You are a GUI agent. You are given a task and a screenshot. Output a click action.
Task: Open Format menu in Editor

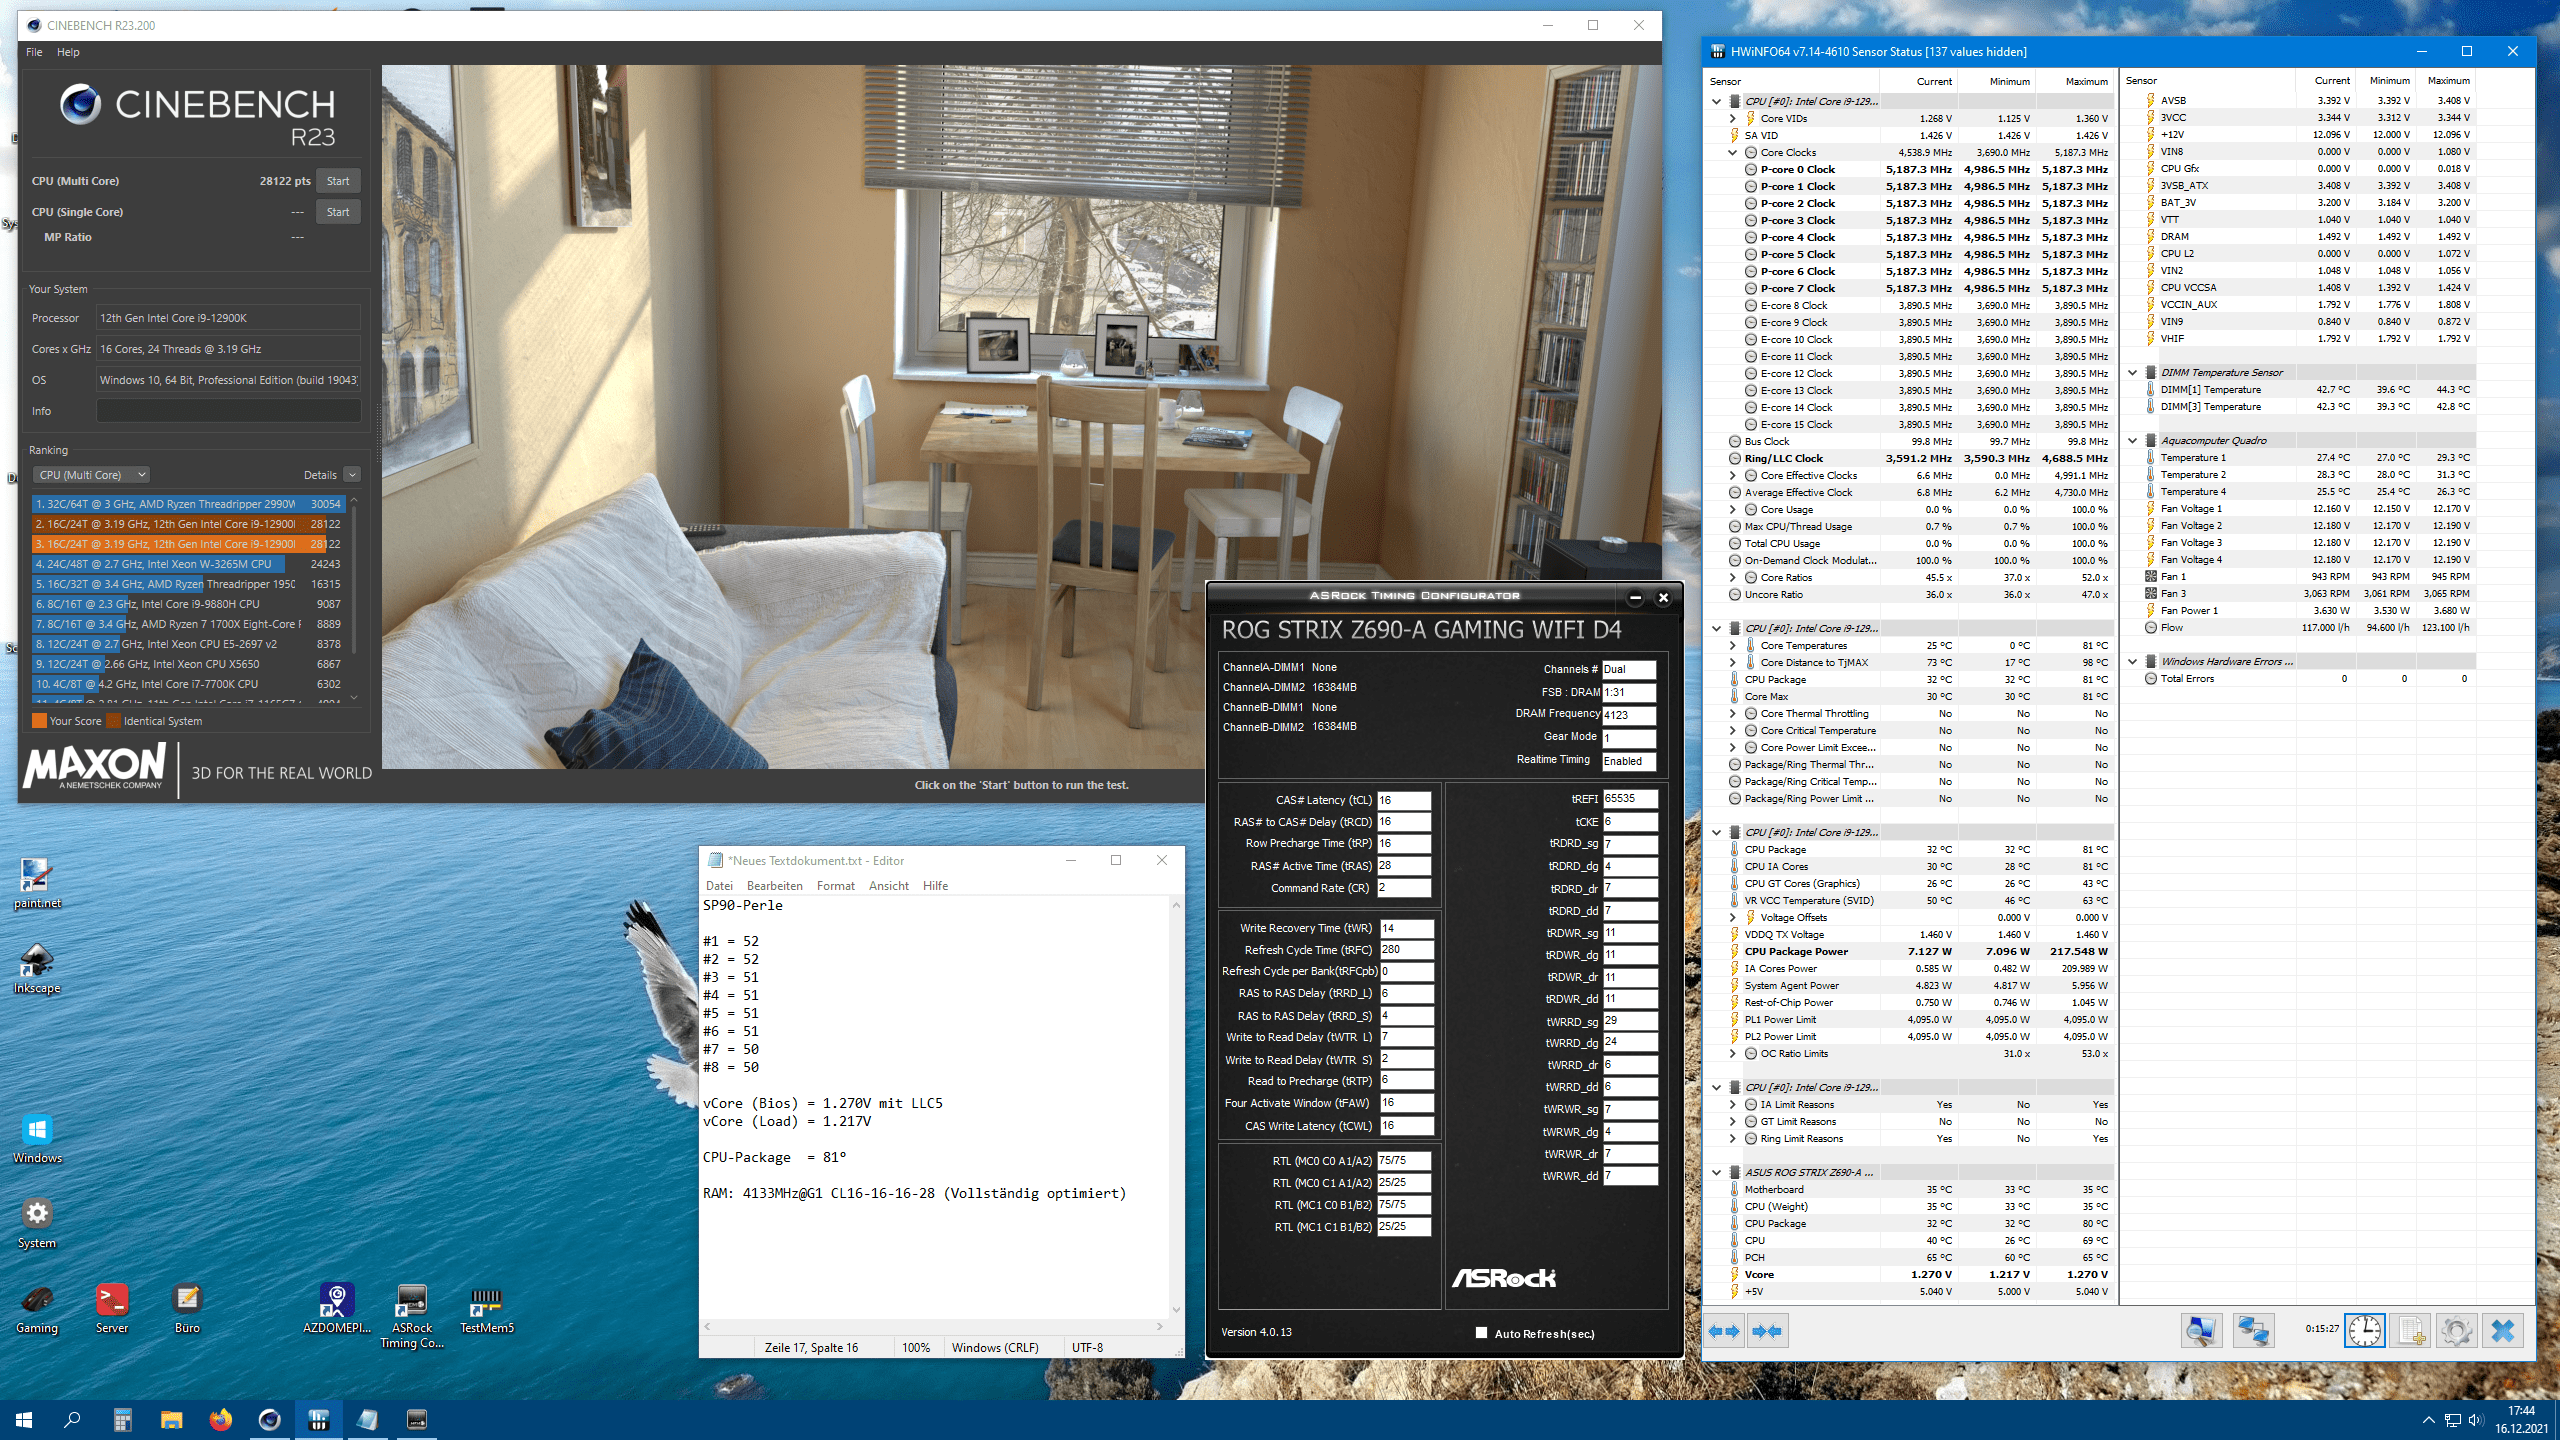point(836,885)
